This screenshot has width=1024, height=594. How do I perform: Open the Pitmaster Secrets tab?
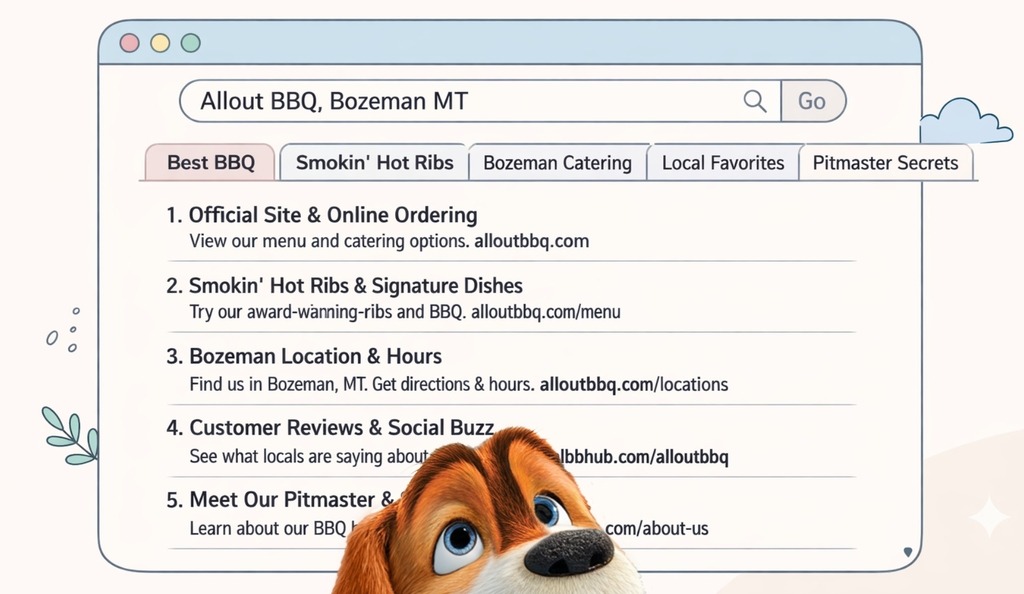(x=886, y=163)
